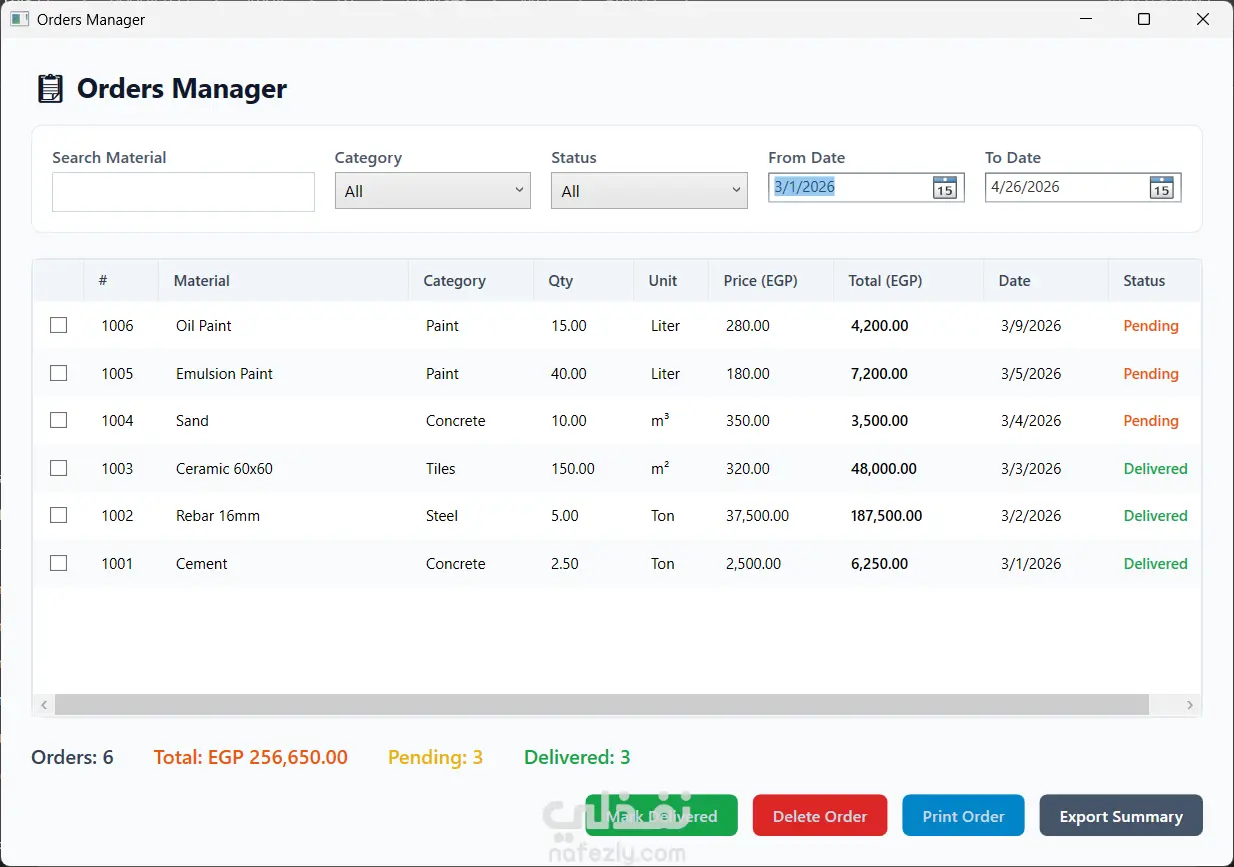This screenshot has width=1234, height=867.
Task: Open the To Date calendar picker icon
Action: tap(1161, 187)
